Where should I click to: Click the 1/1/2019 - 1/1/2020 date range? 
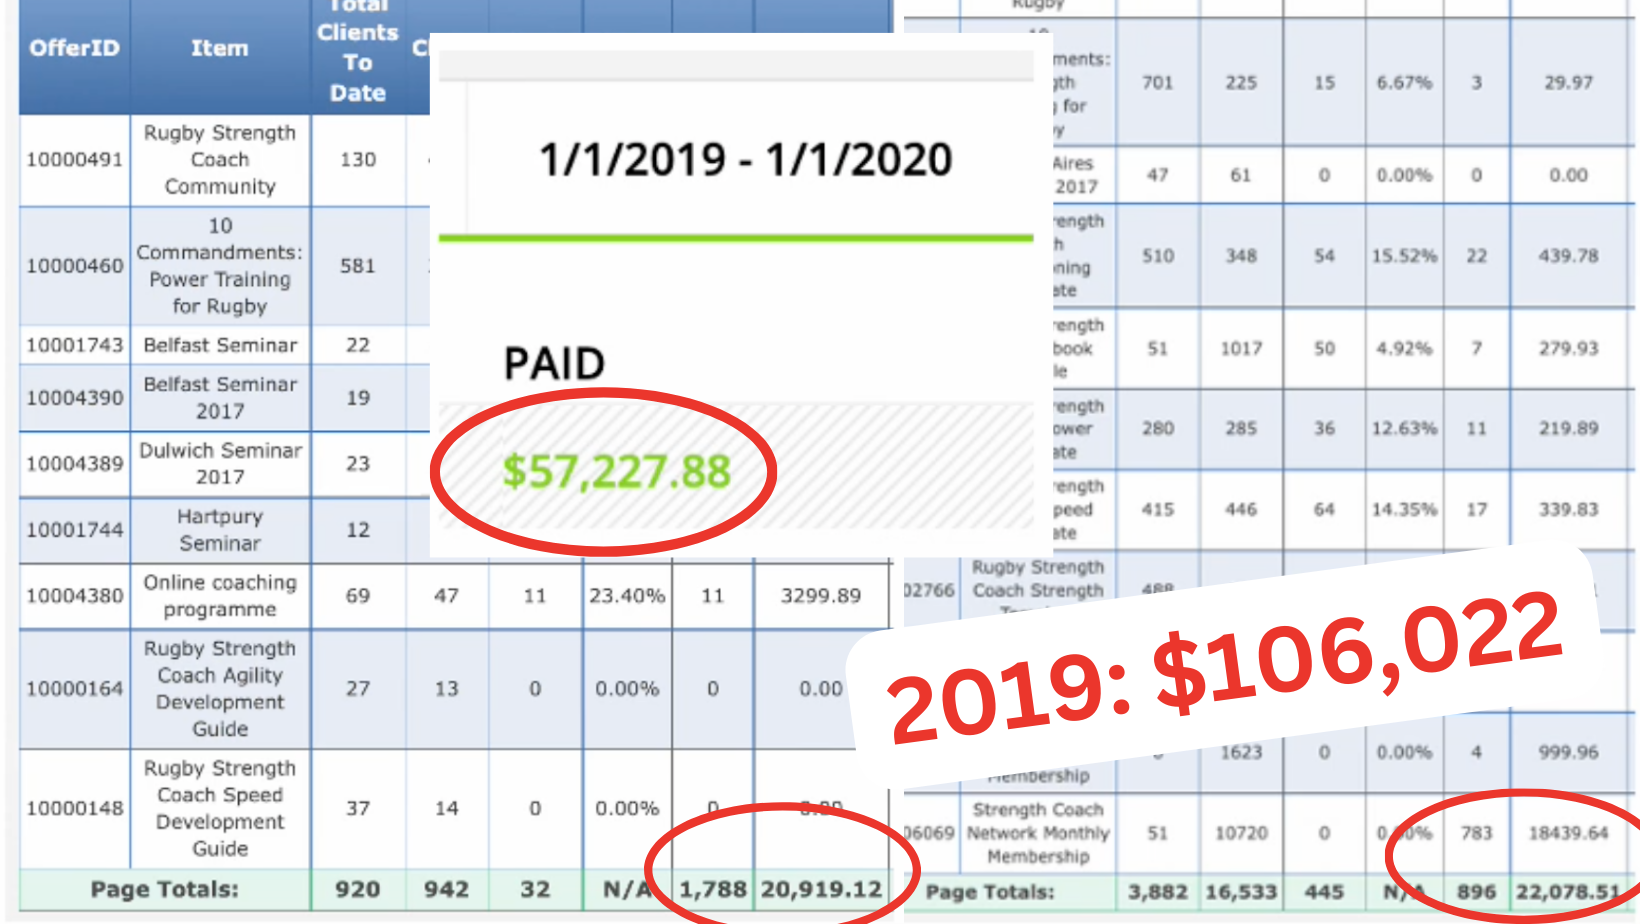coord(745,160)
